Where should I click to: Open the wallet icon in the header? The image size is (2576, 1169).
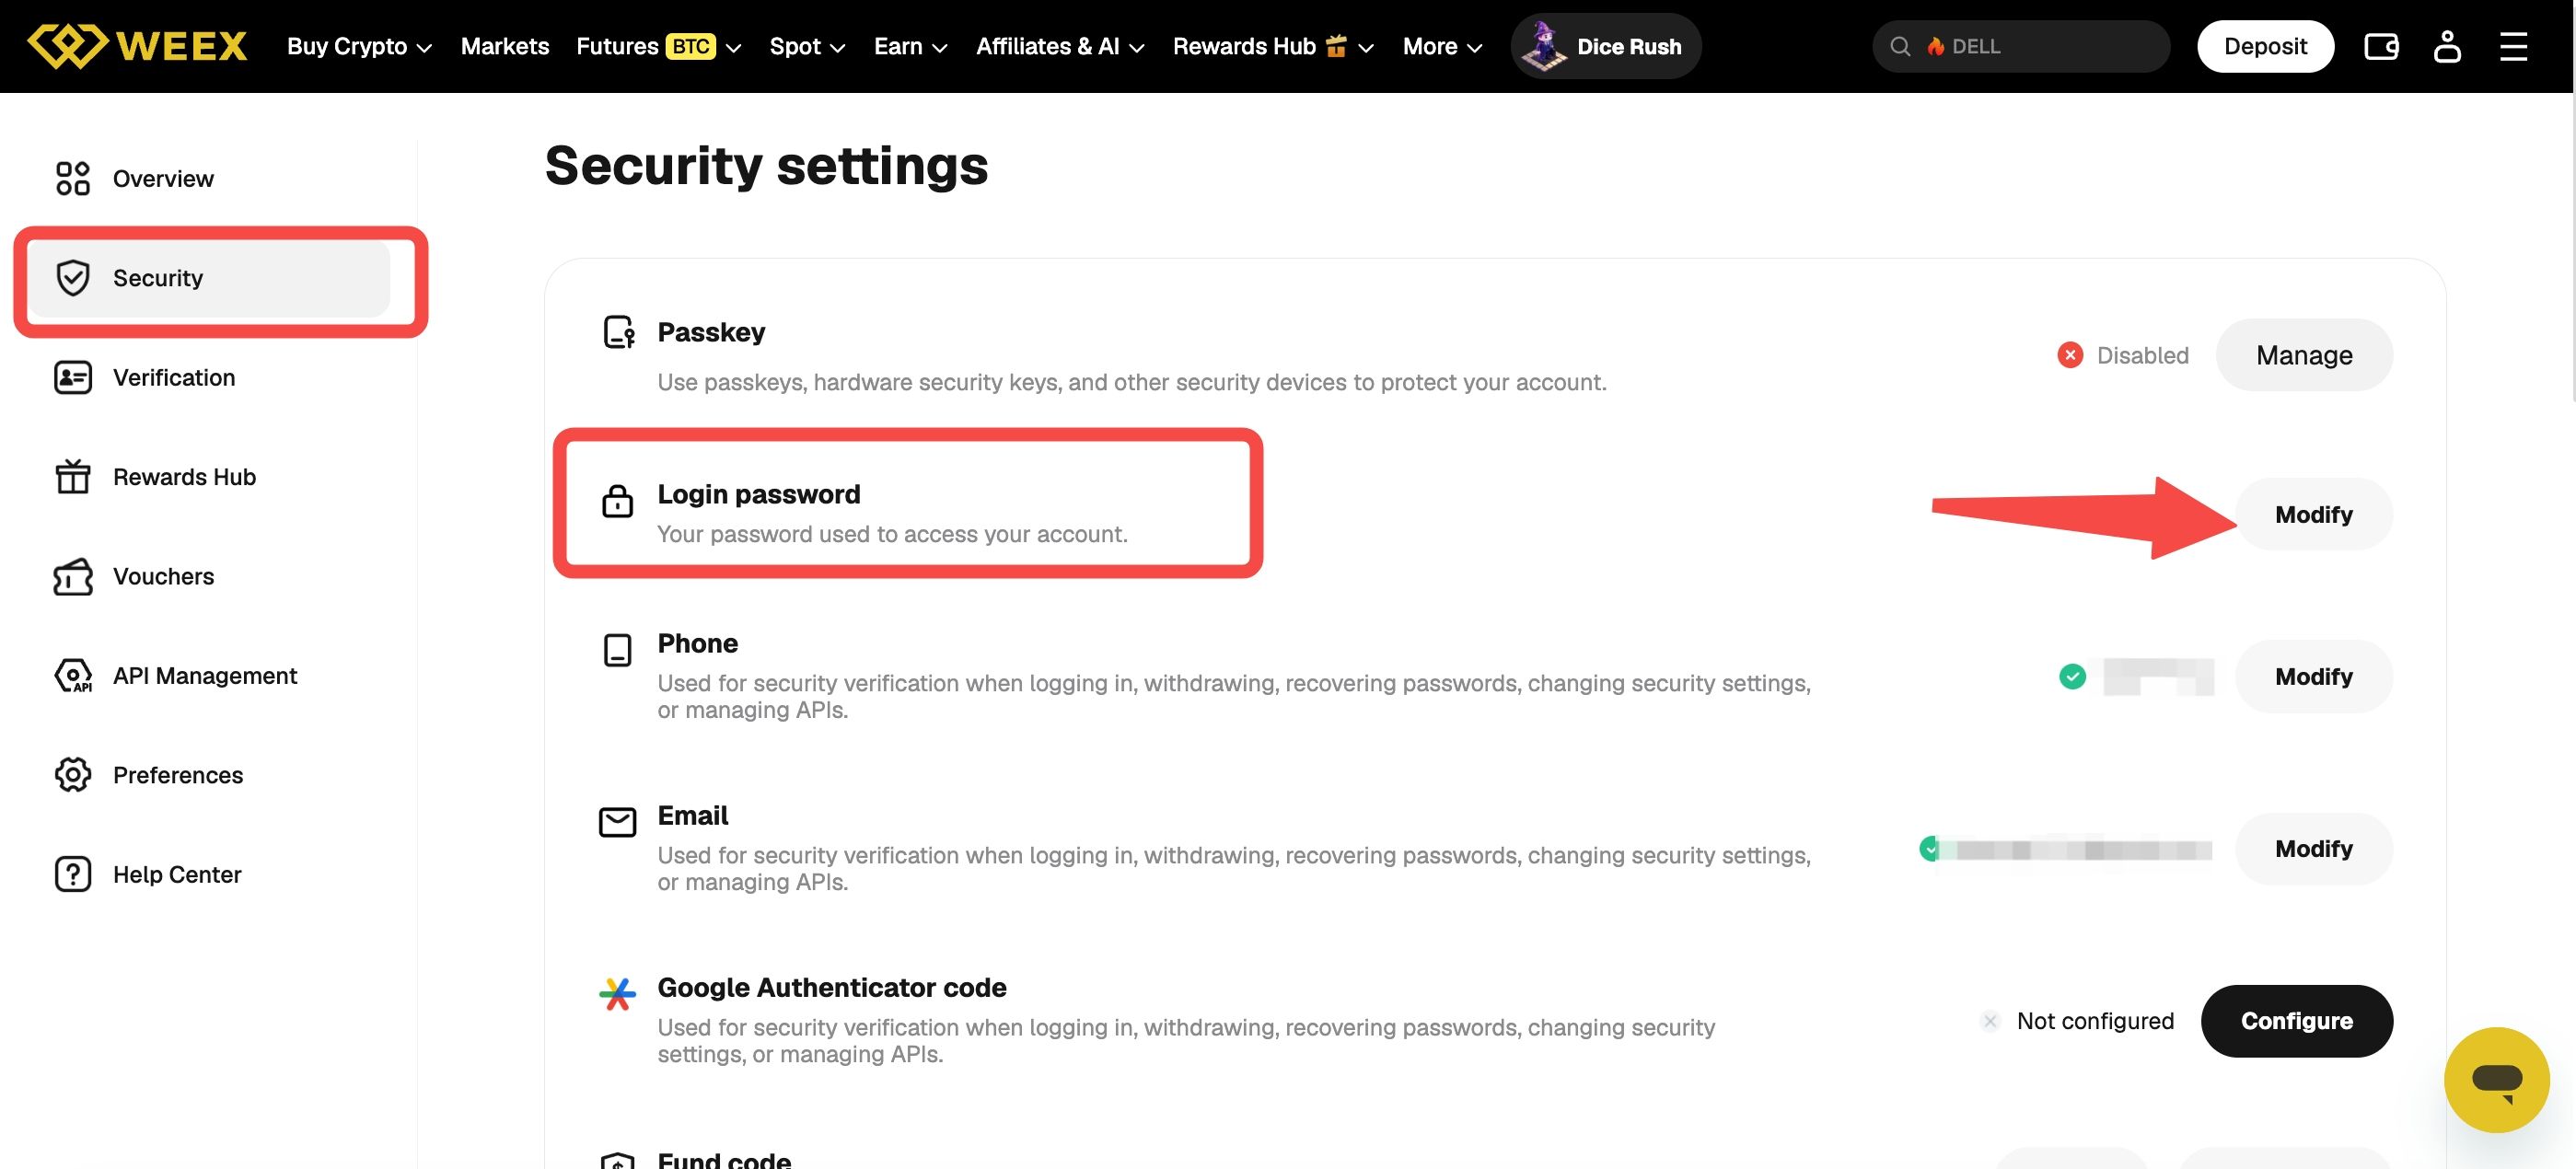pos(2381,46)
